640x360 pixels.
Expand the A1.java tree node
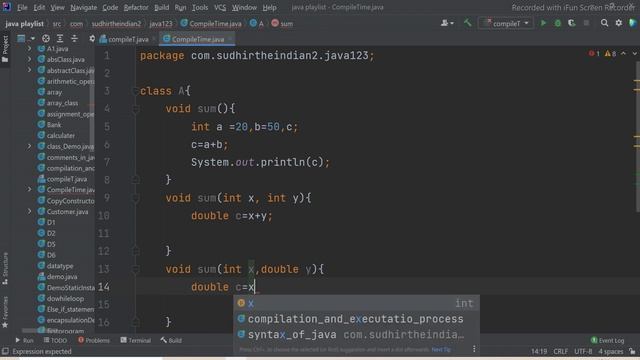pos(29,49)
